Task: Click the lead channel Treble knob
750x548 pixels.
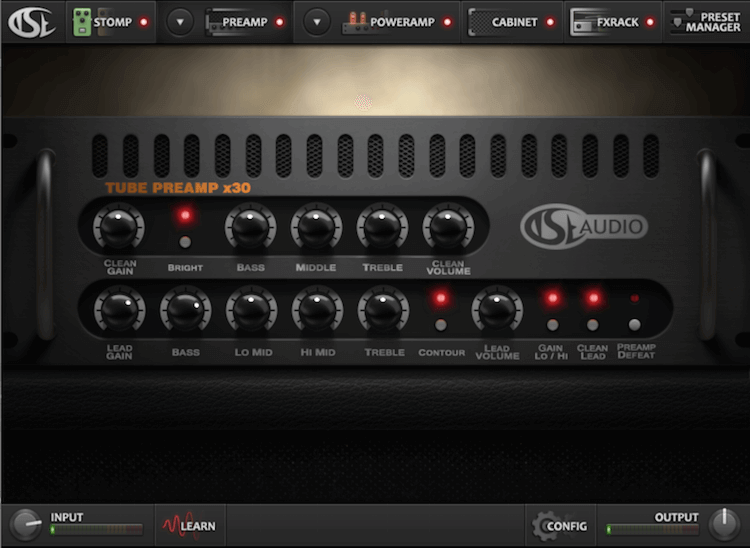Action: coord(383,310)
